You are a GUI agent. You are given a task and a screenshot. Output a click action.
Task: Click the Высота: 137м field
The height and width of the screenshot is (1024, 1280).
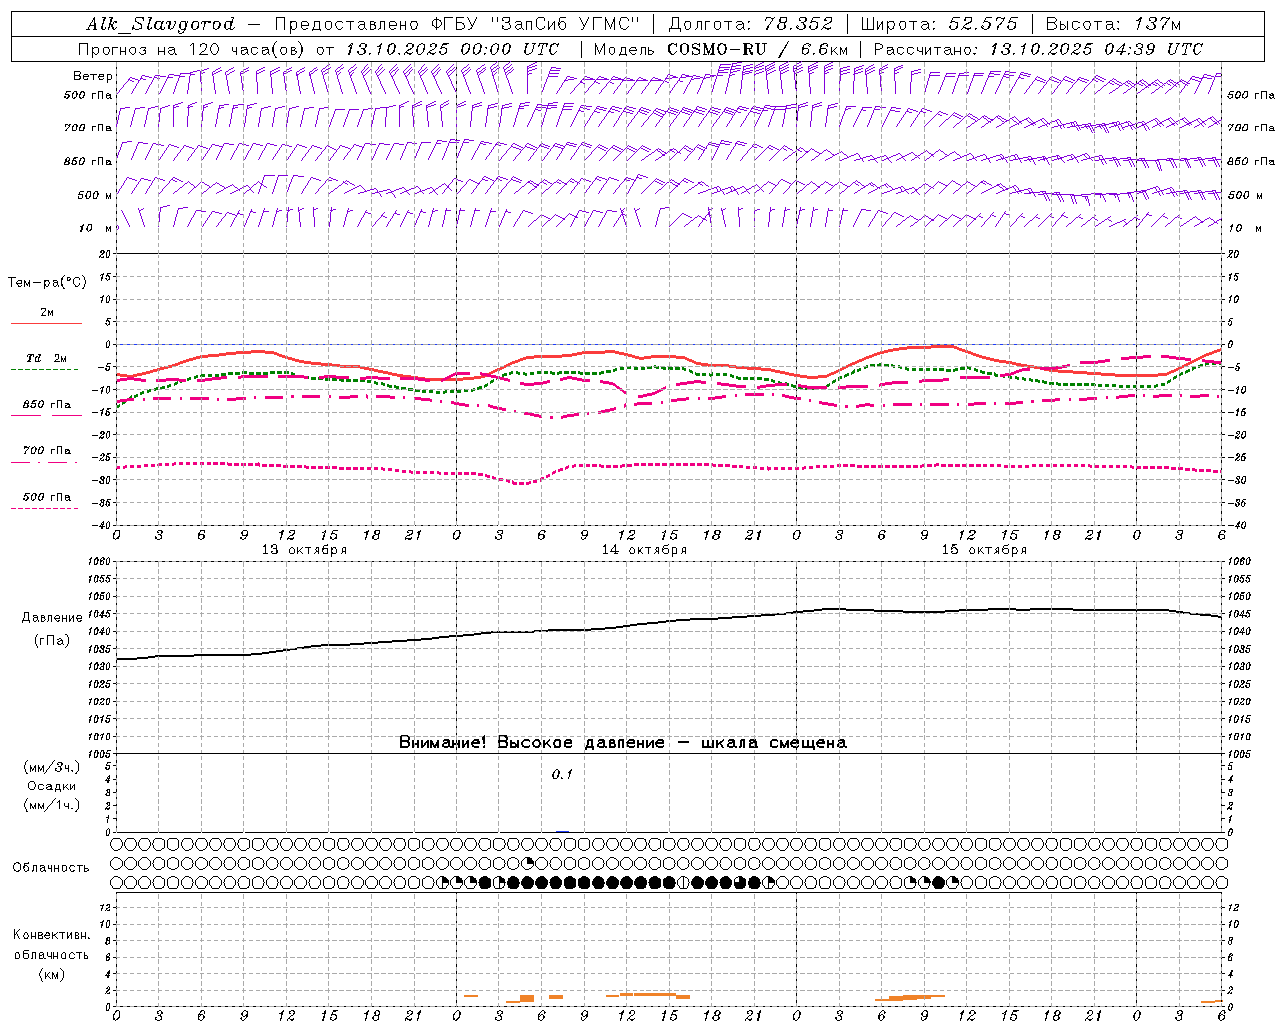(x=1113, y=24)
